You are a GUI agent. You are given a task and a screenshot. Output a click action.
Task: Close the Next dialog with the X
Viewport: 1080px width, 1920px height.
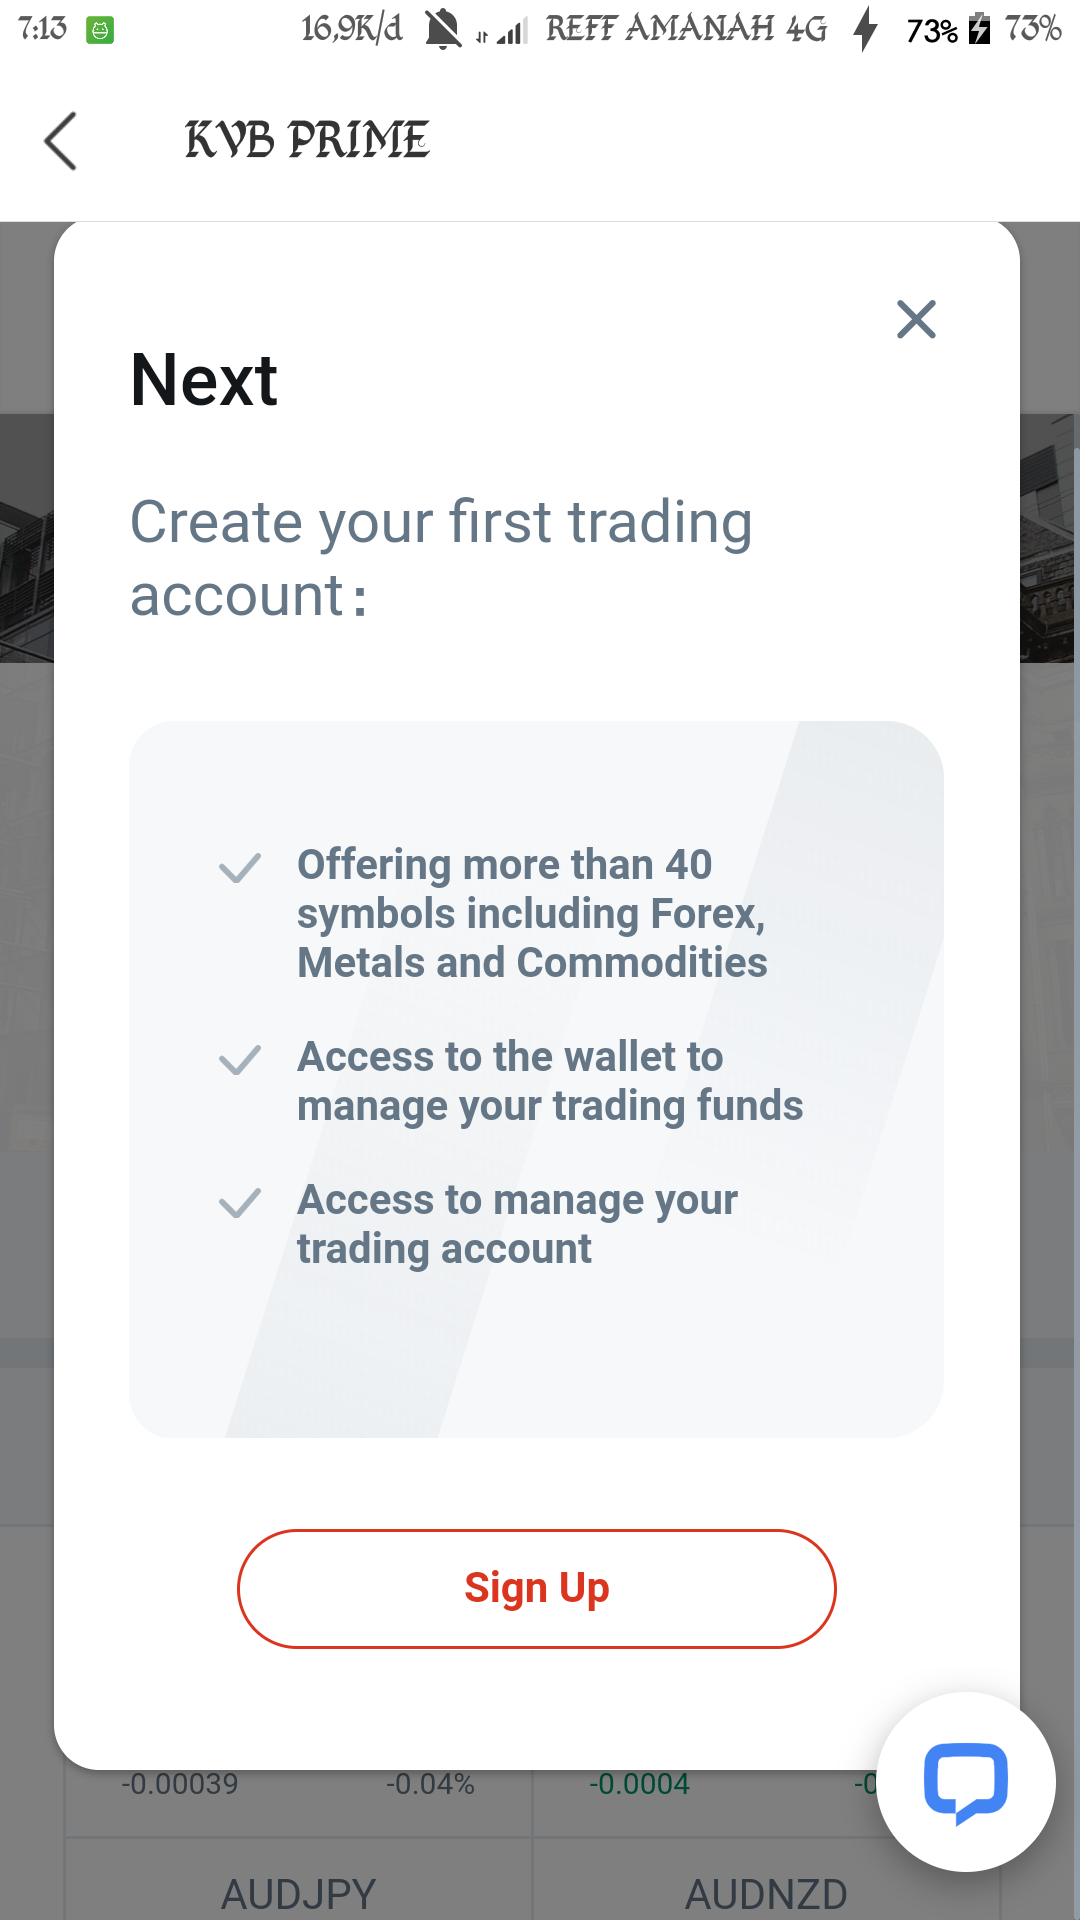tap(916, 320)
